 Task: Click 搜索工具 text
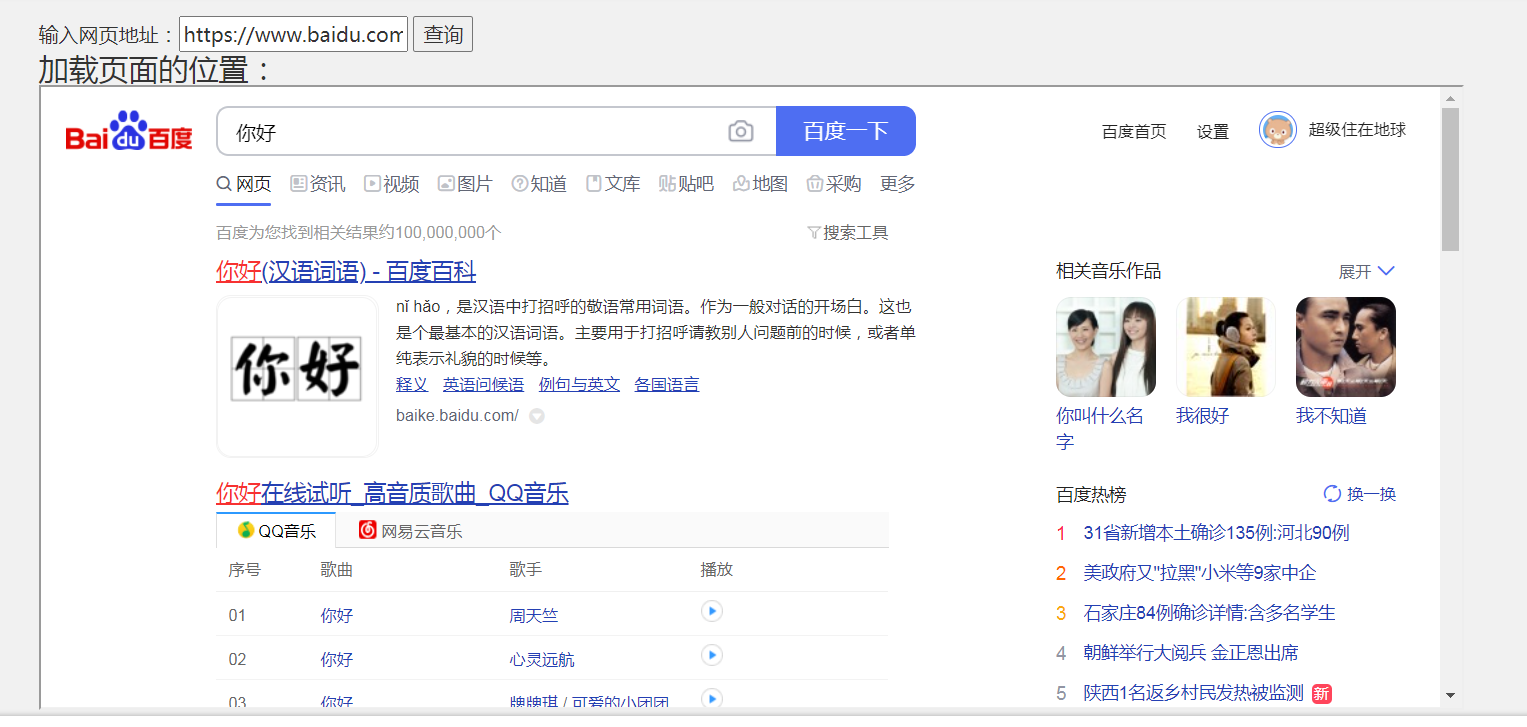pyautogui.click(x=856, y=233)
